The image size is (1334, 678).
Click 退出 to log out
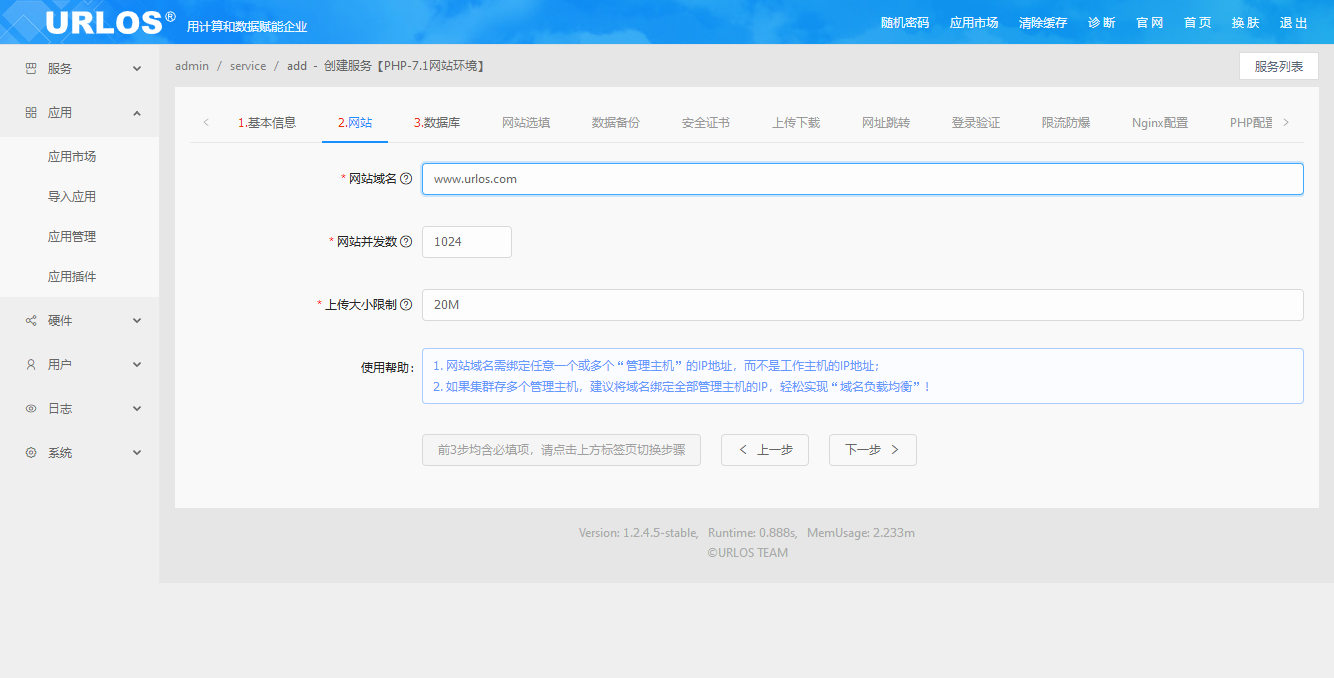pos(1294,23)
